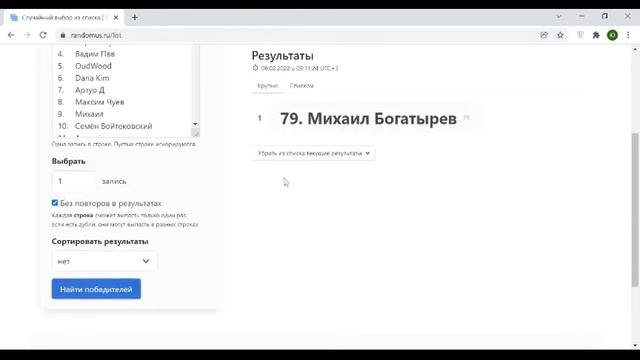
Task: Open Chrome three-dot menu
Action: [628, 36]
